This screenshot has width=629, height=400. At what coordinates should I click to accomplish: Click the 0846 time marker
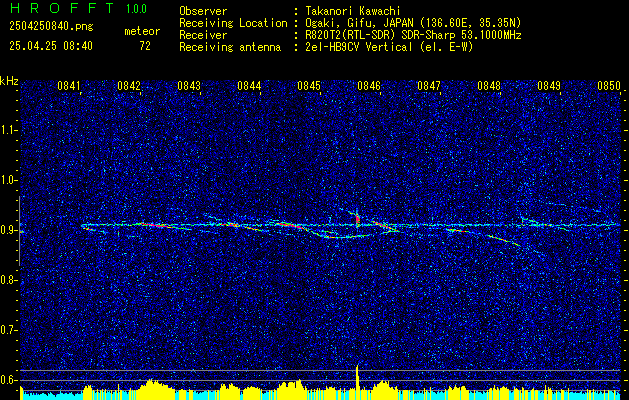point(369,86)
